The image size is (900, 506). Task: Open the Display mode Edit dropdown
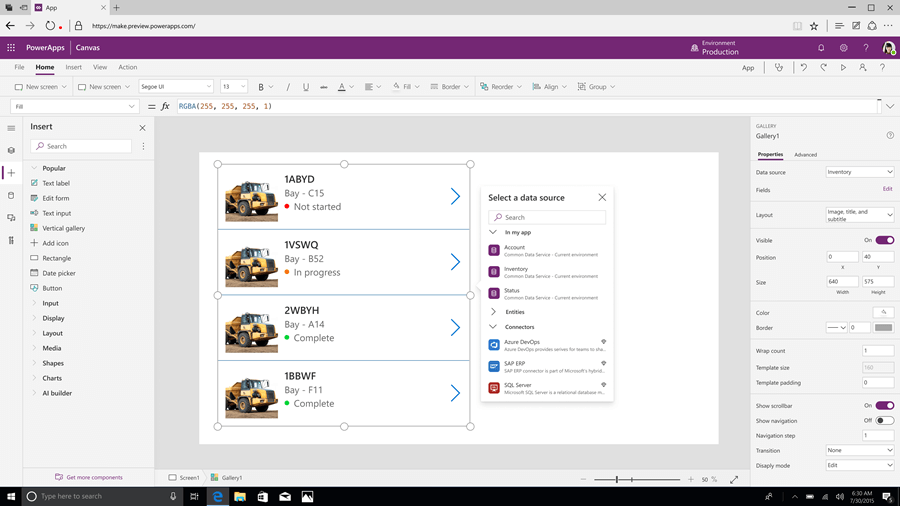859,465
